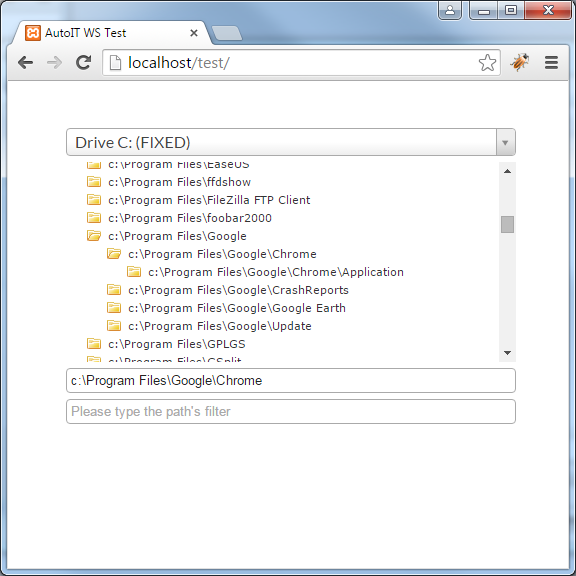This screenshot has width=576, height=576.
Task: Close the Chrome window
Action: pyautogui.click(x=548, y=10)
